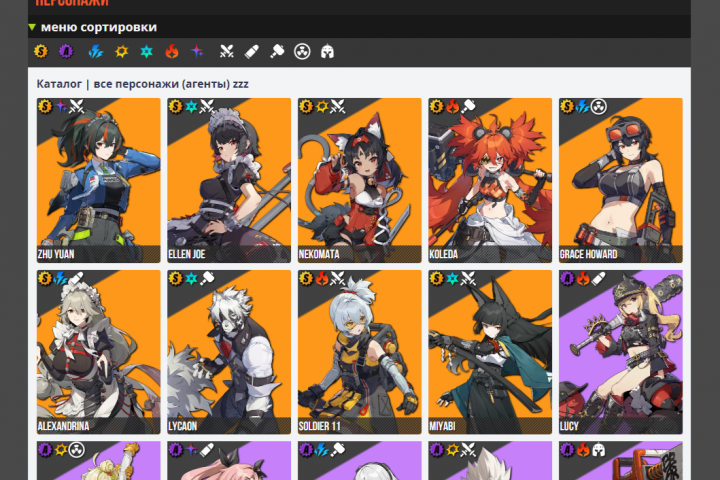Click Stun hammer icon on Koleda card

[x=468, y=107]
